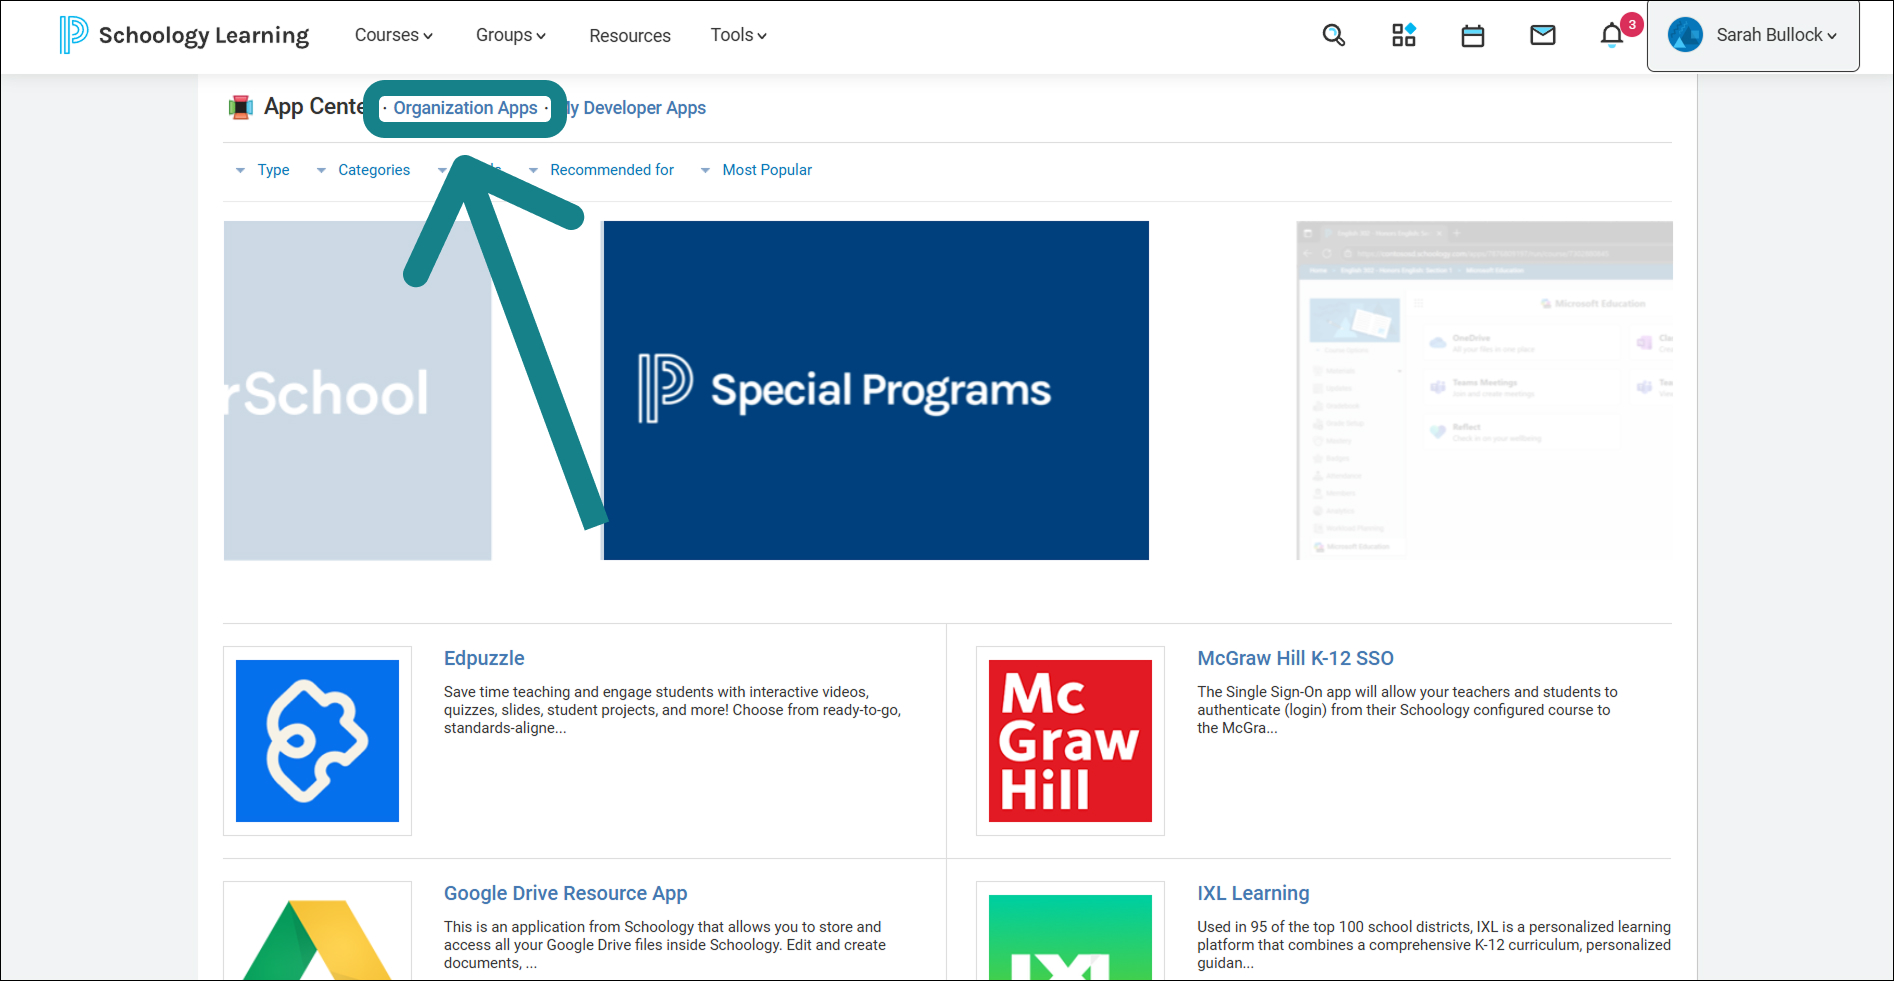Viewport: 1894px width, 981px height.
Task: Open the Google Drive Resource App link
Action: [x=566, y=893]
